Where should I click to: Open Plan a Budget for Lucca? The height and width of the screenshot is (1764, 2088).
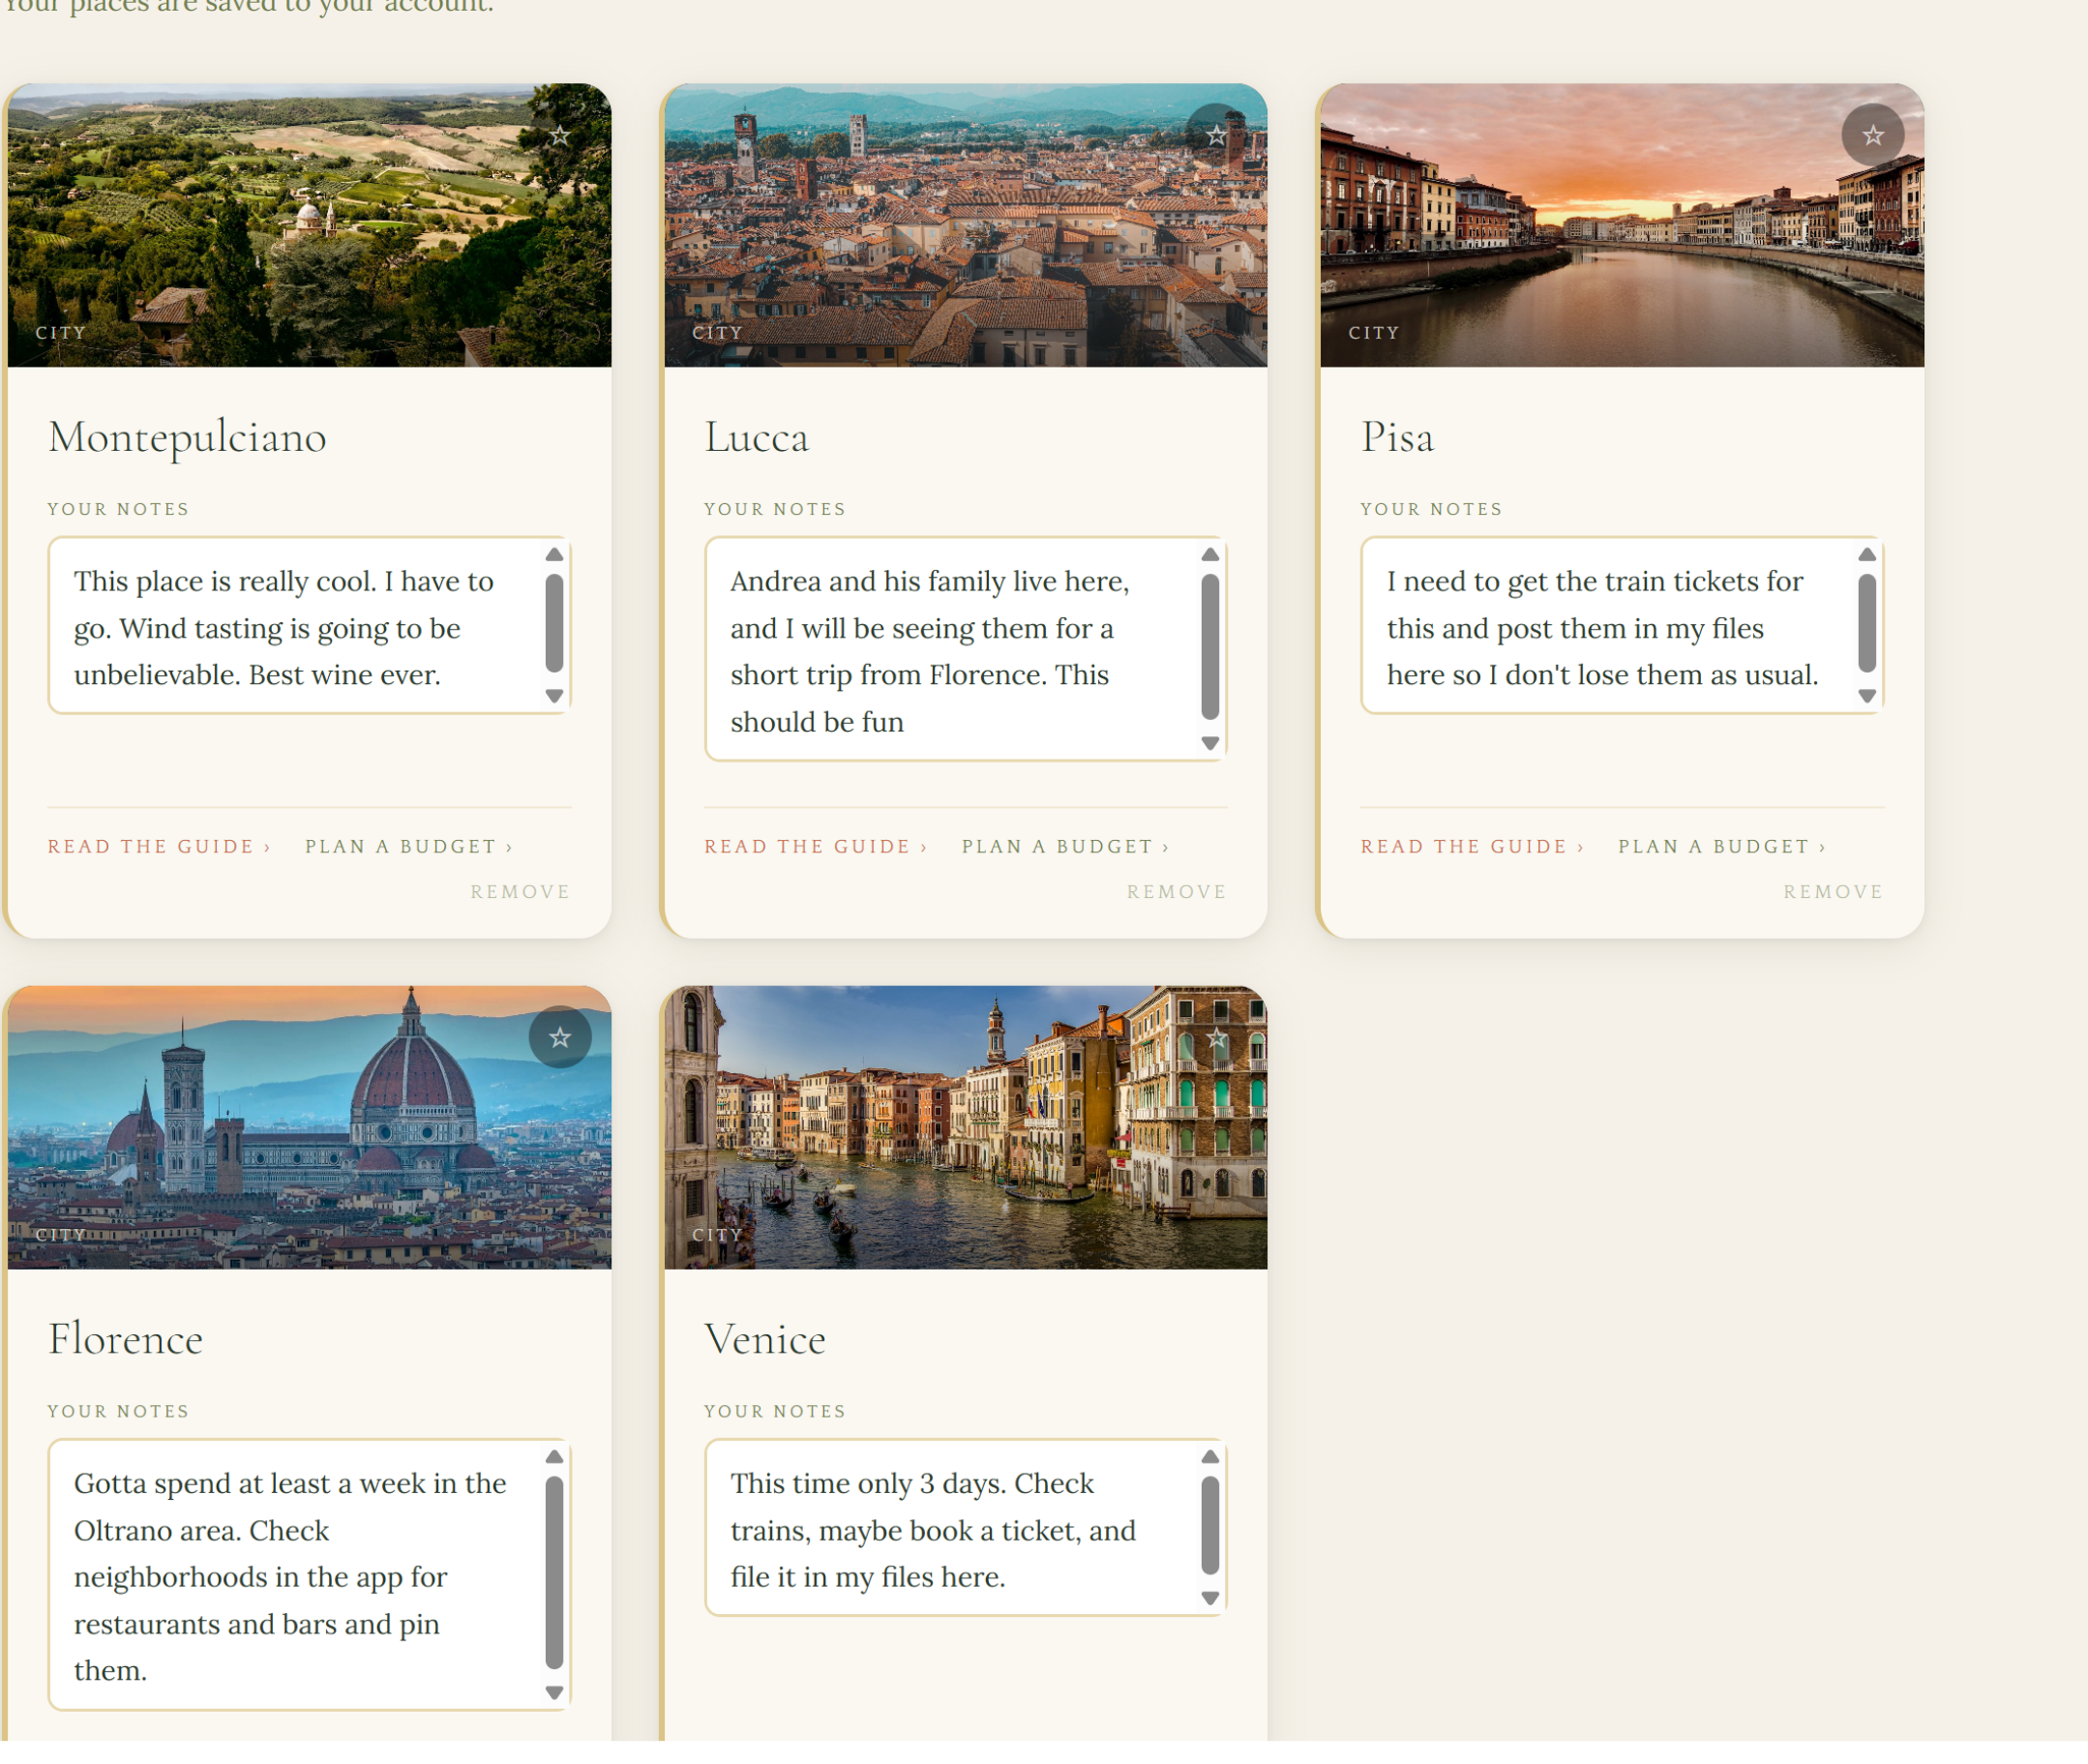pos(1066,846)
